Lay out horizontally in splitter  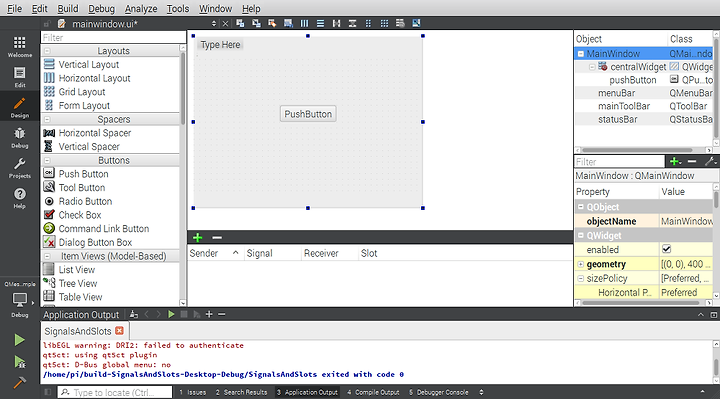click(x=336, y=23)
